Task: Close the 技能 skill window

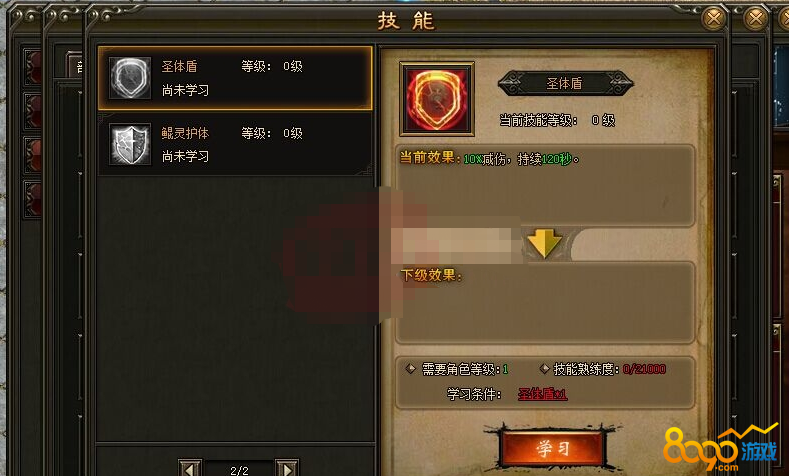Action: 714,19
